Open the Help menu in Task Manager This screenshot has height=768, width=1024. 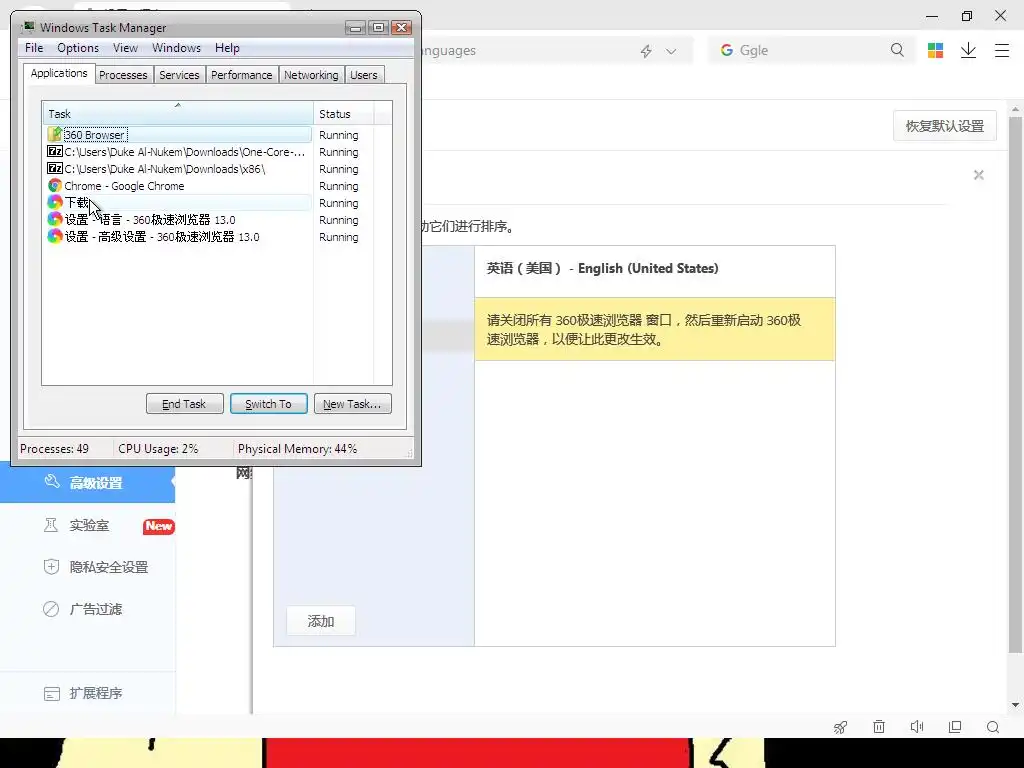(x=227, y=48)
